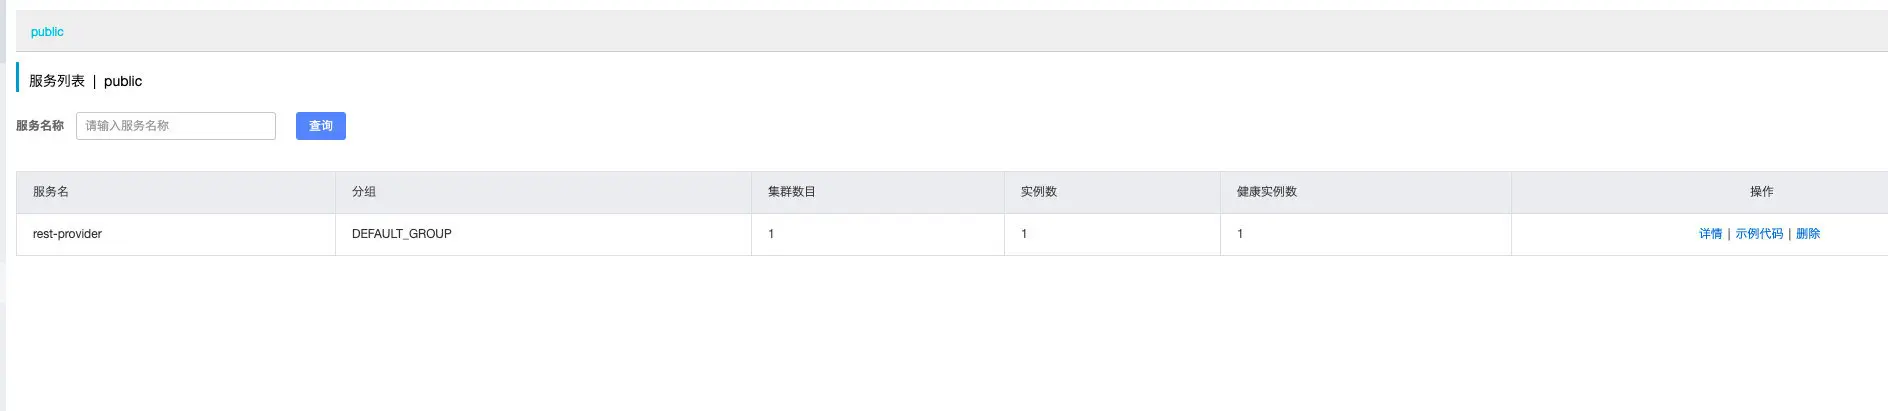Click the 实例数 column header
Viewport: 1888px width, 411px height.
pos(1039,192)
